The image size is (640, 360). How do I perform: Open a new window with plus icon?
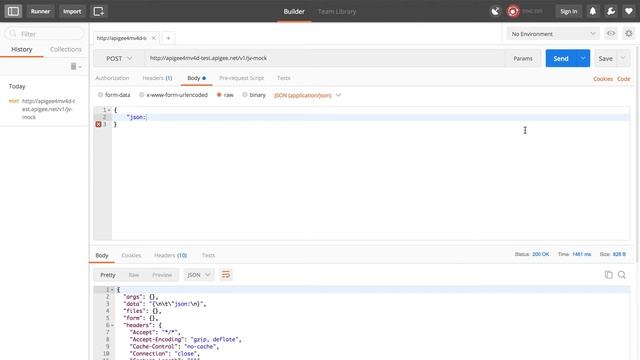[x=99, y=11]
